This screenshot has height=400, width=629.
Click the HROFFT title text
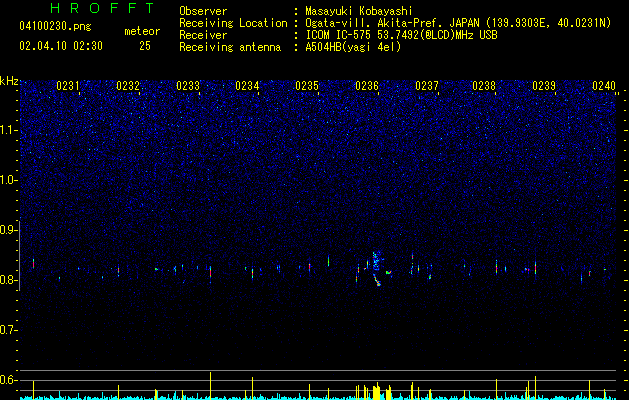click(103, 8)
